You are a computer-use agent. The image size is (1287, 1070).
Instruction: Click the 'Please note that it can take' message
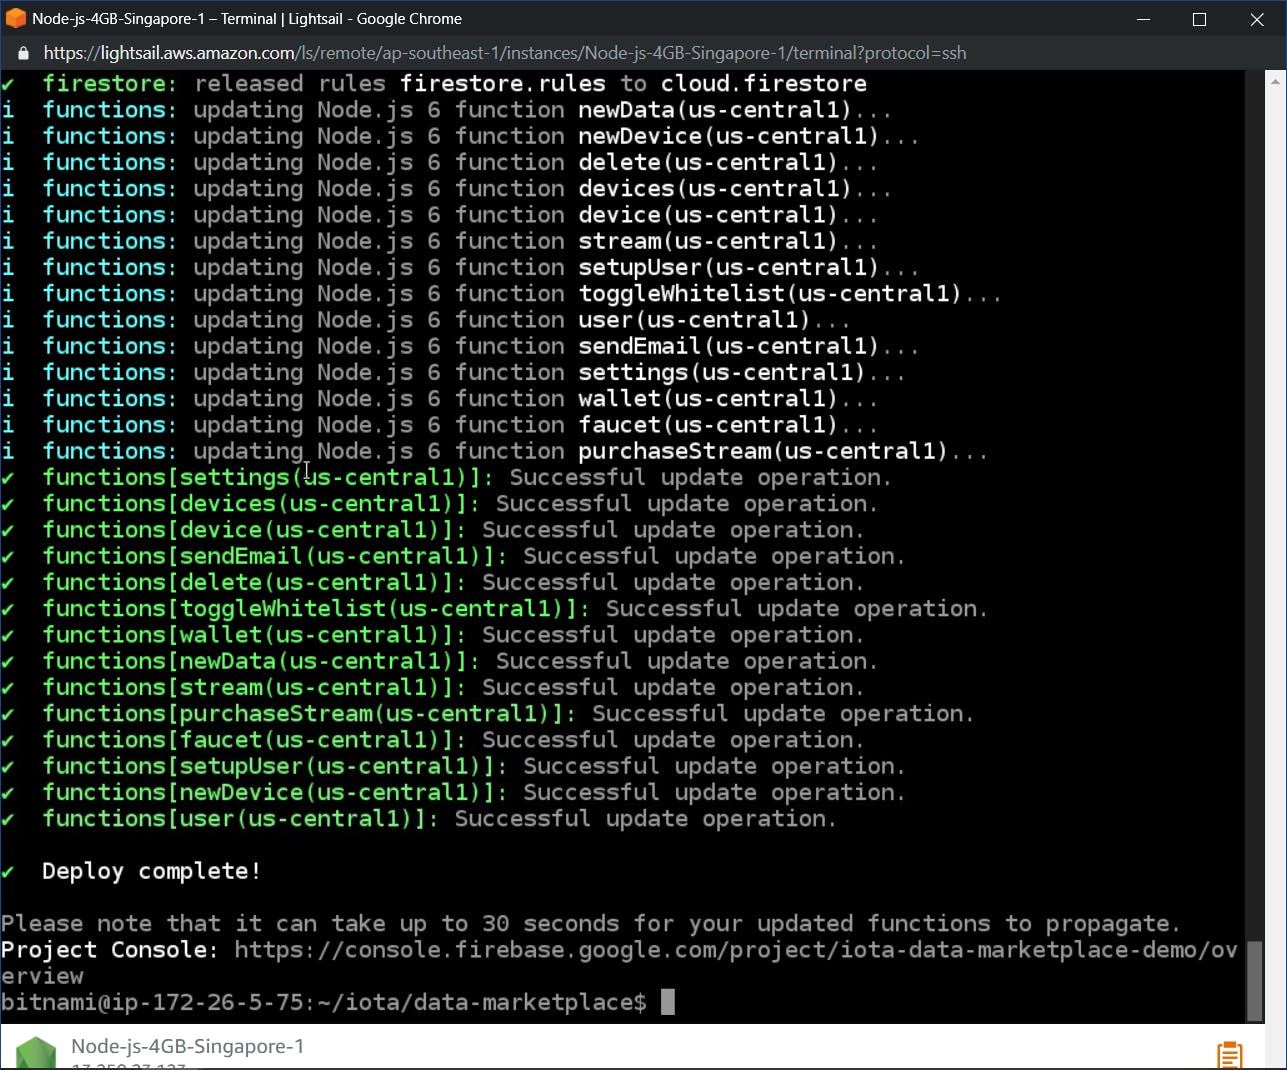click(x=590, y=923)
